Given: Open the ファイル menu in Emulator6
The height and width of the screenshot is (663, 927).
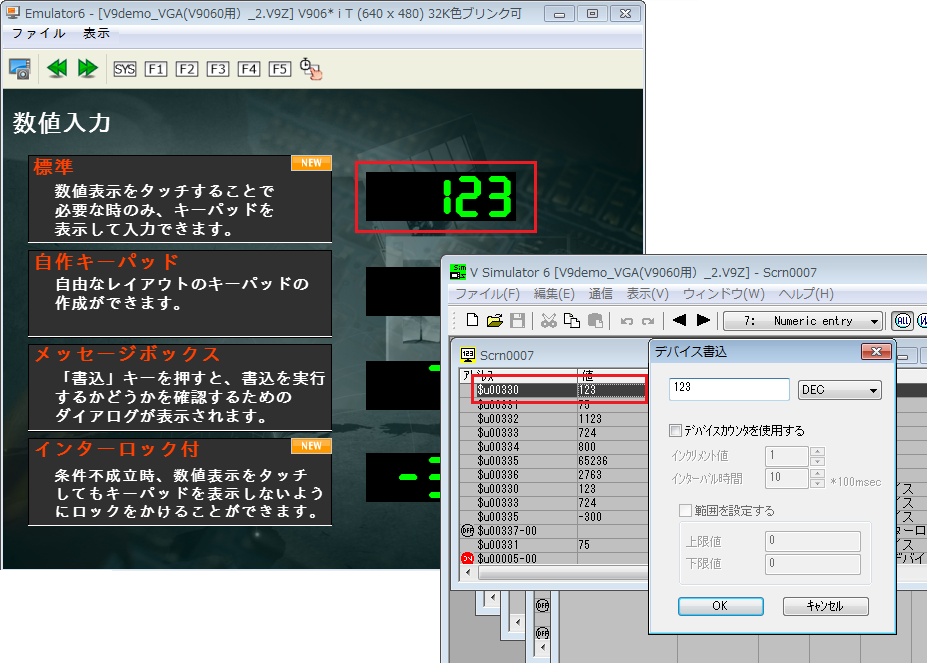Looking at the screenshot, I should click(38, 33).
